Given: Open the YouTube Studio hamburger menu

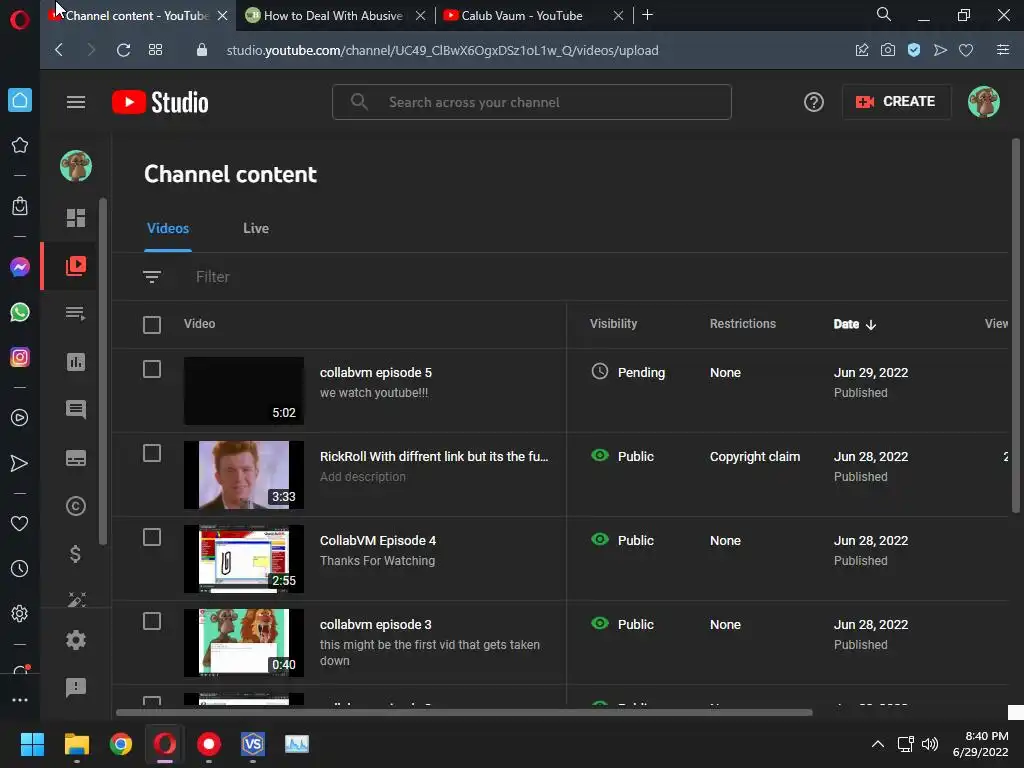Looking at the screenshot, I should (76, 102).
